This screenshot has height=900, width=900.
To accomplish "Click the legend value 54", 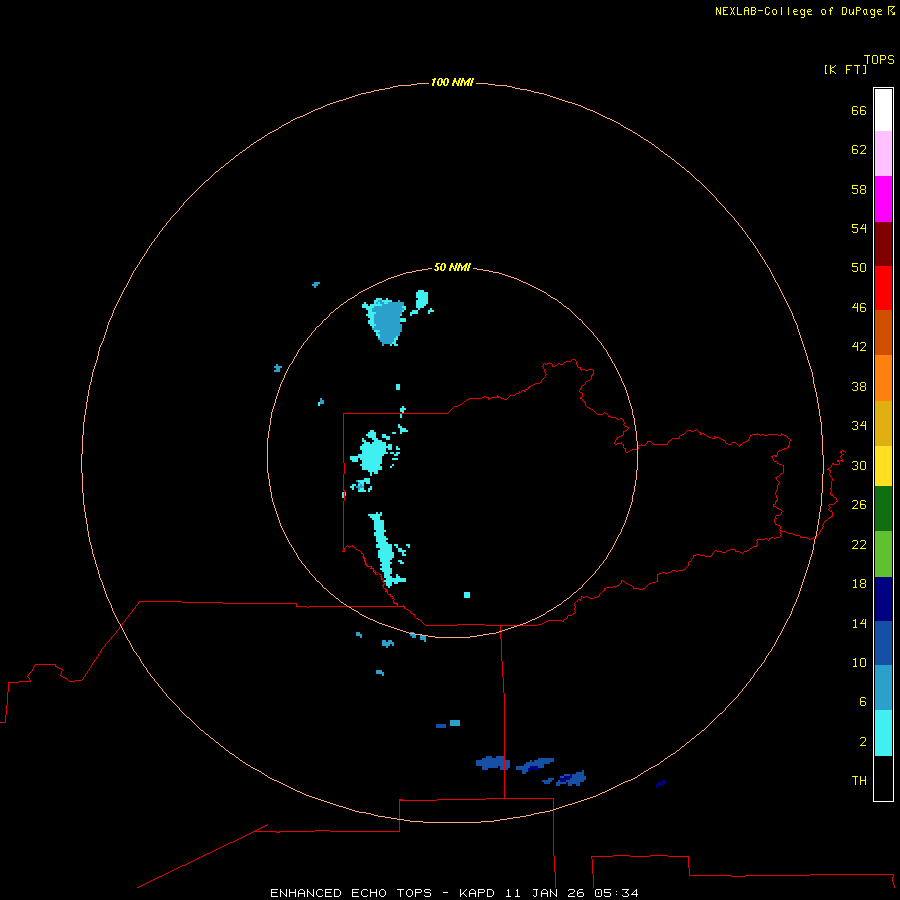I will pyautogui.click(x=859, y=228).
